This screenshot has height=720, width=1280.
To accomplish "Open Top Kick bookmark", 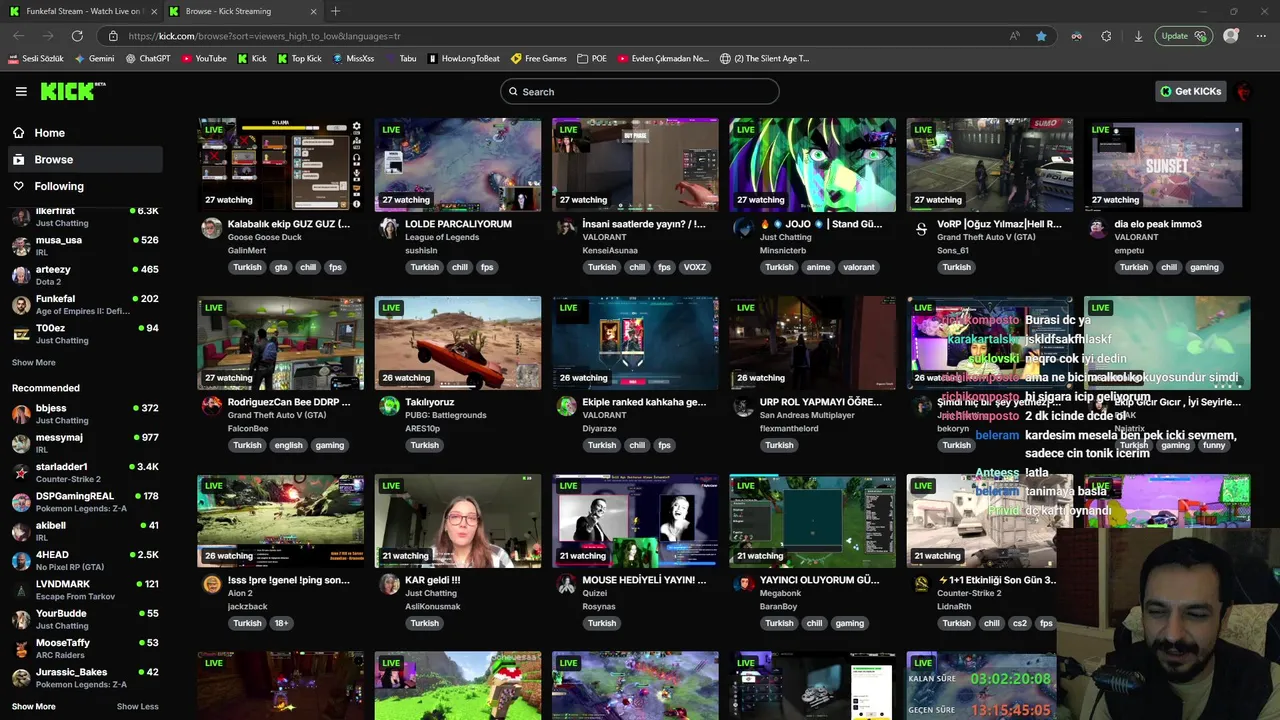I will [x=299, y=59].
